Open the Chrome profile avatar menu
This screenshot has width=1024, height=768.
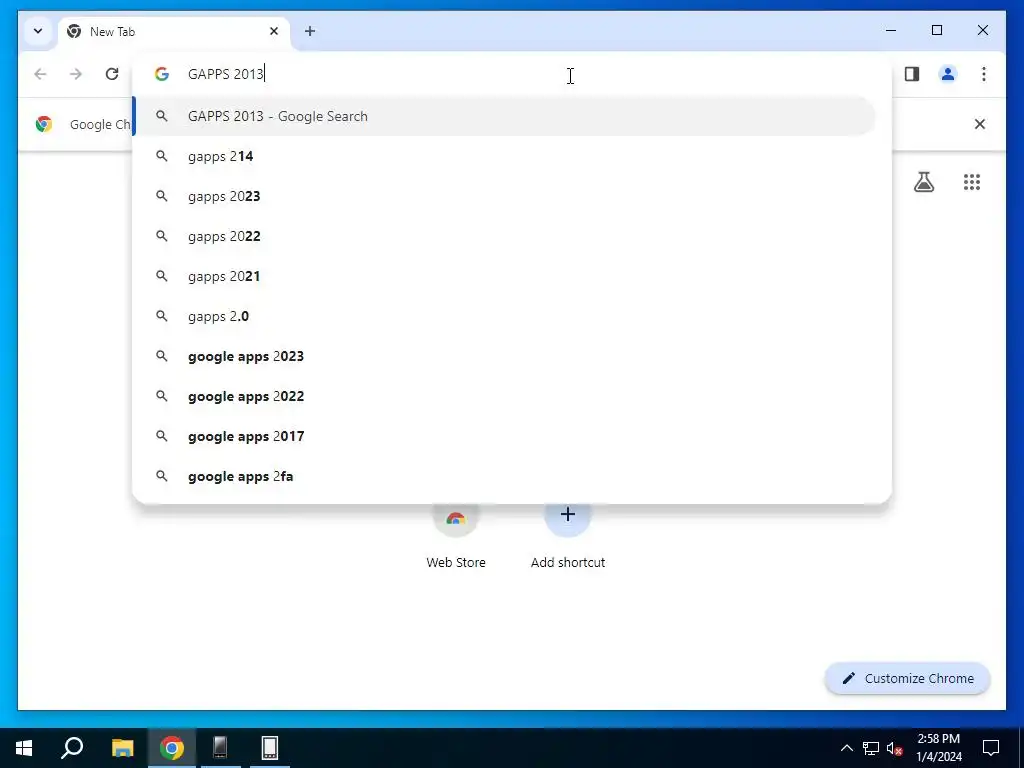(948, 74)
